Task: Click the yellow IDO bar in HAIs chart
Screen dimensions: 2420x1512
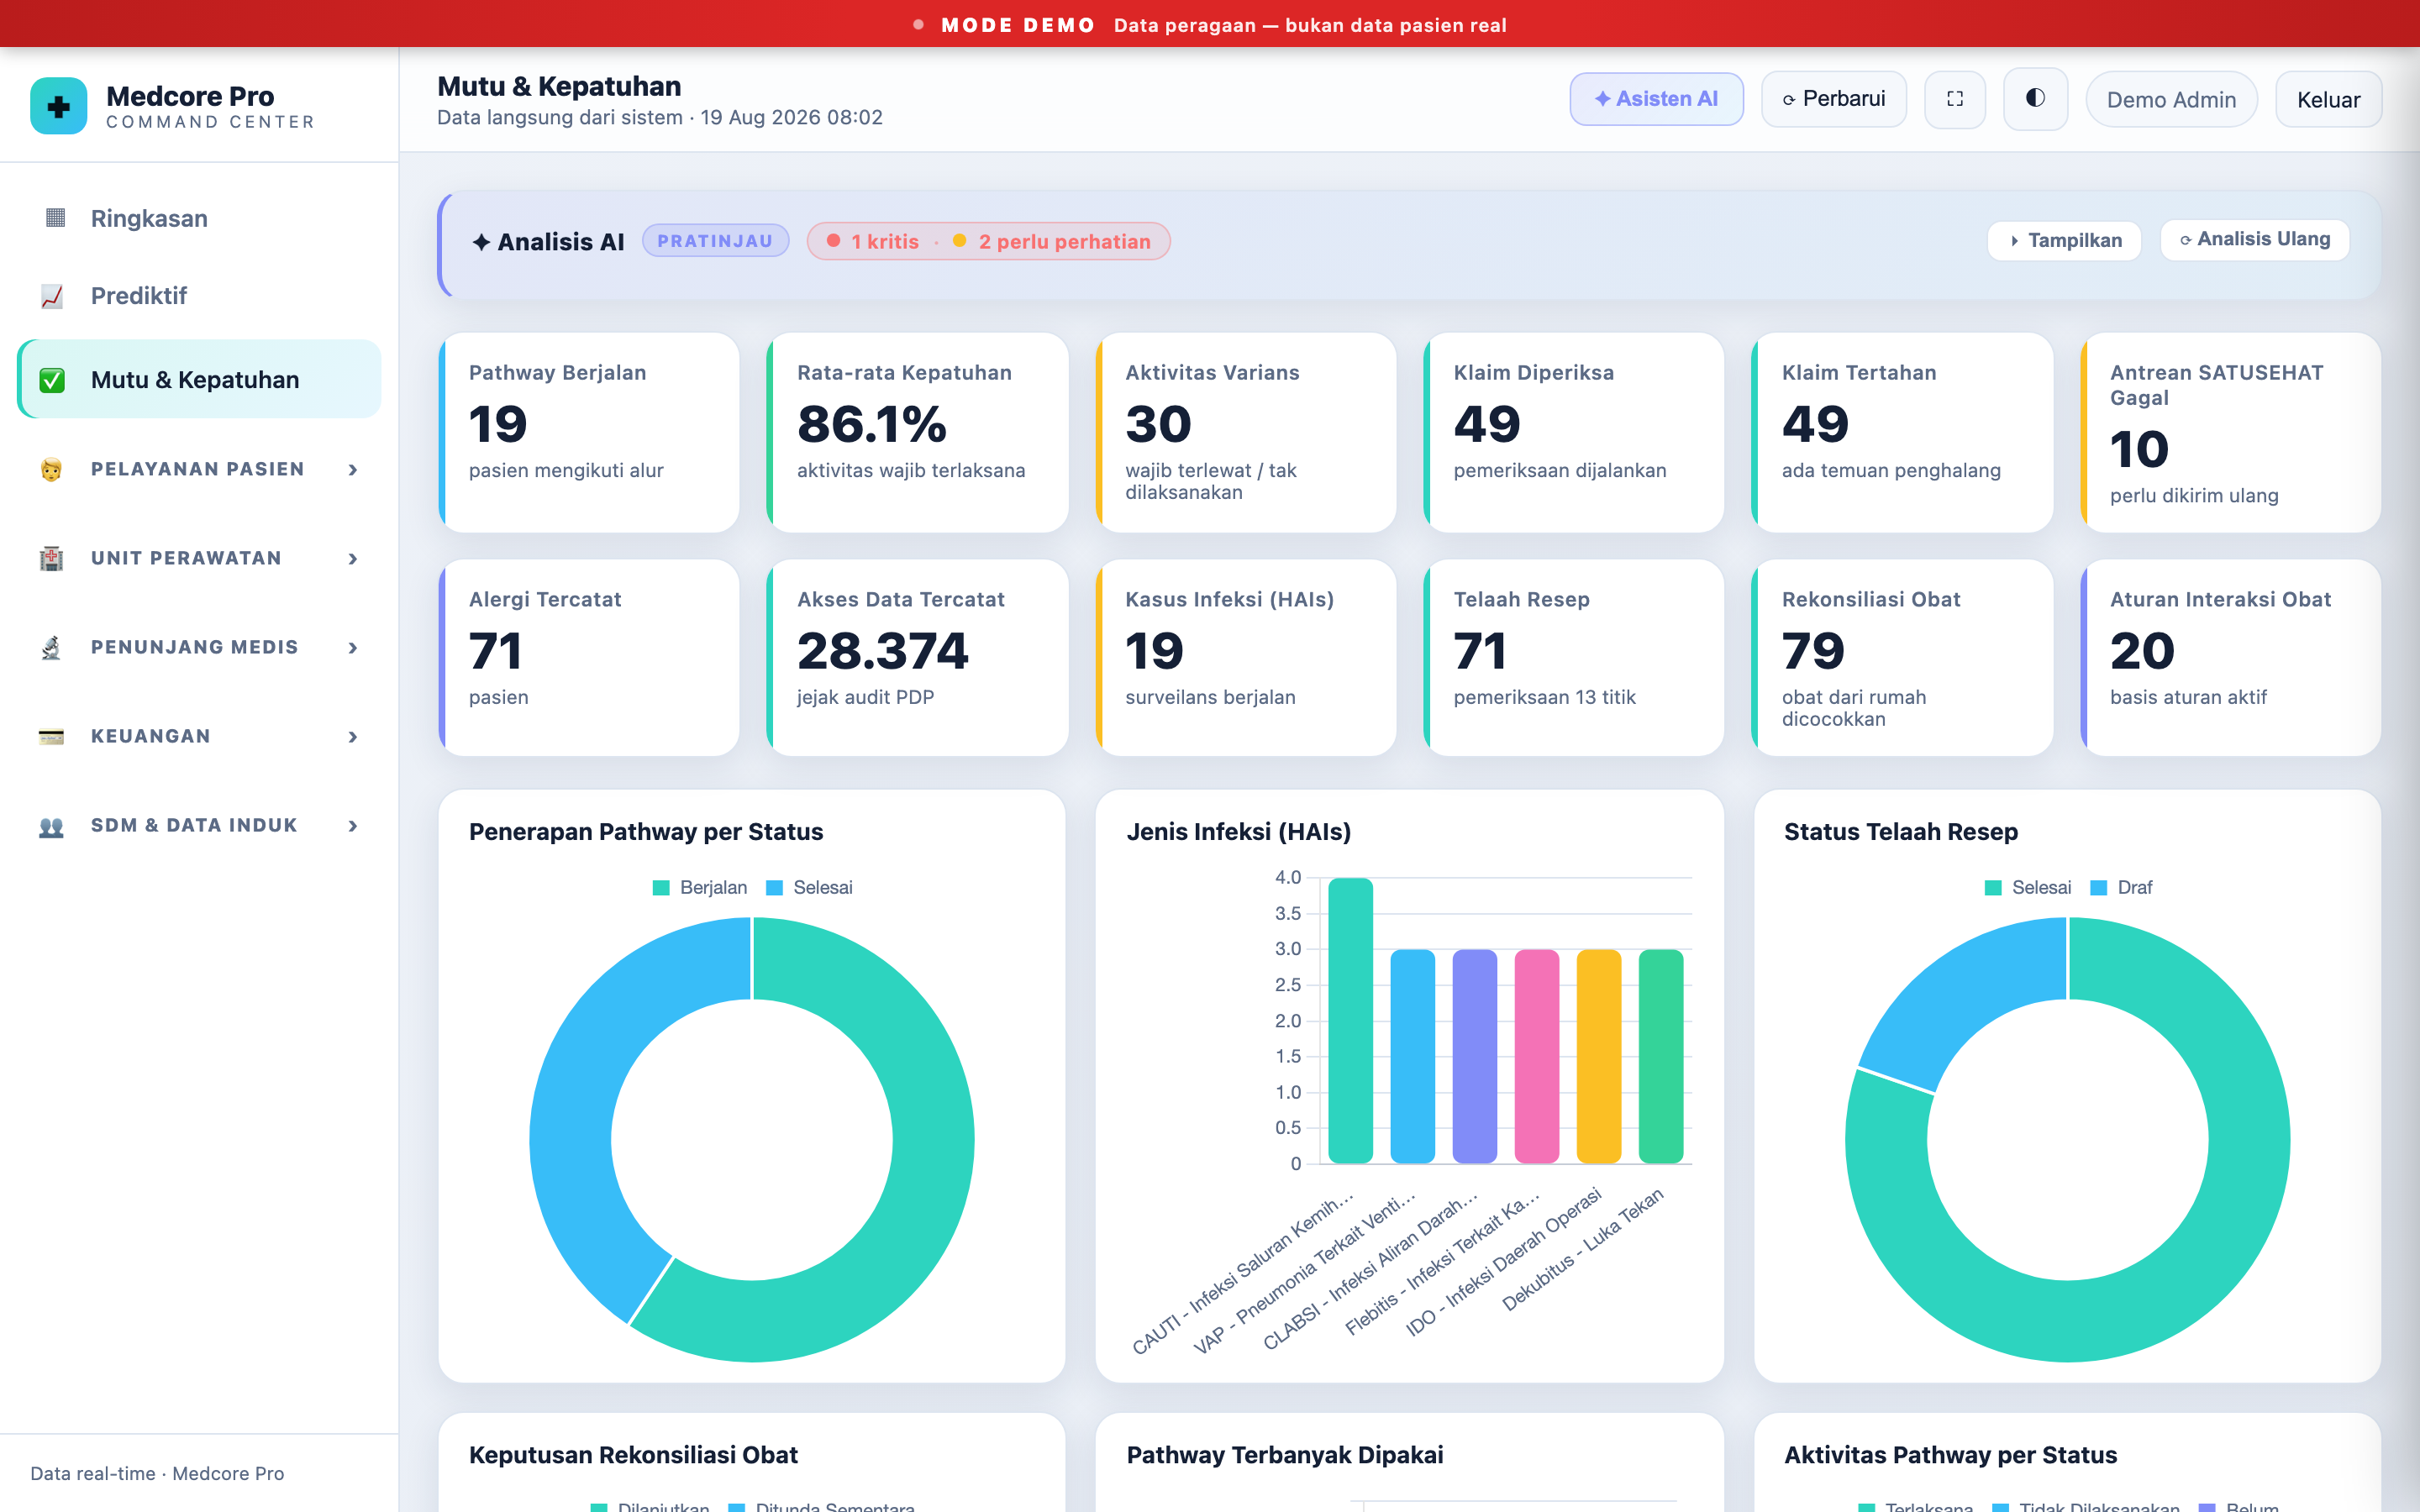Action: [1598, 1056]
